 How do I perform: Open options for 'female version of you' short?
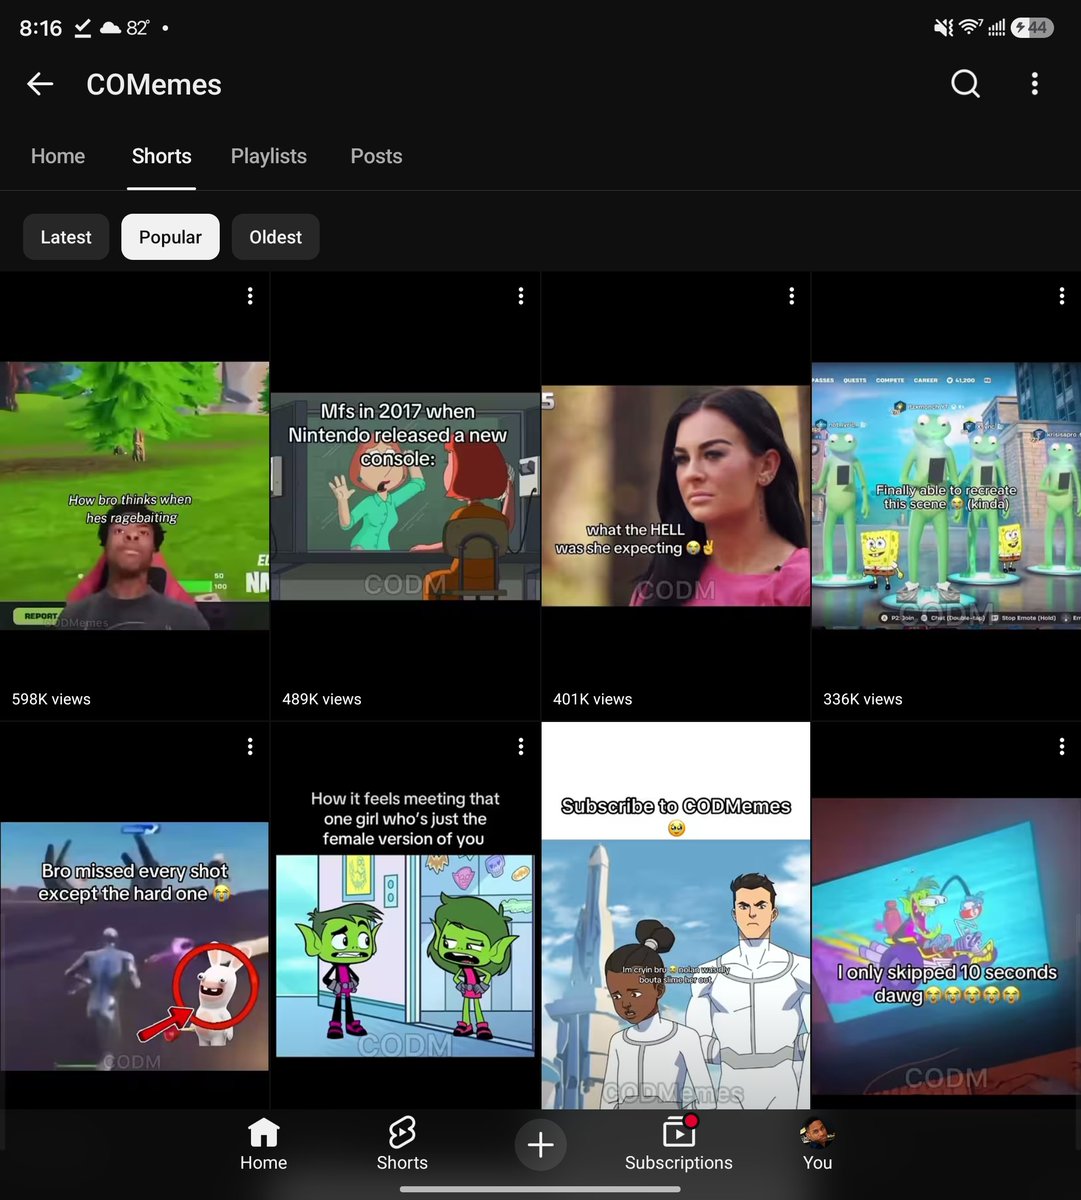tap(521, 746)
